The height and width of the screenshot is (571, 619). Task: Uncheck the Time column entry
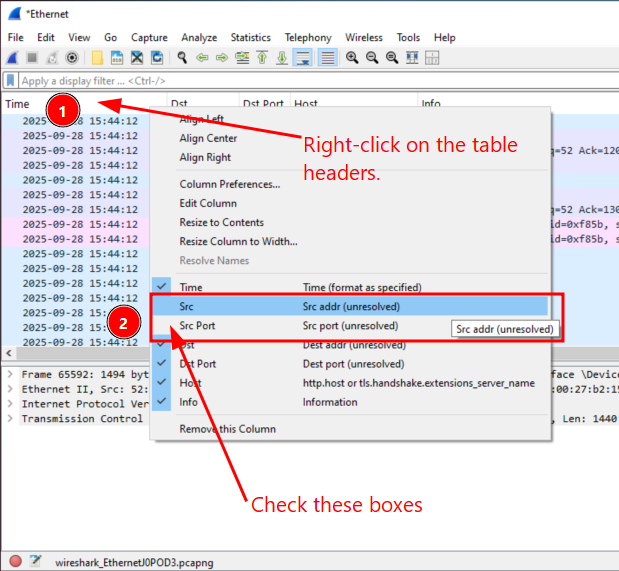pyautogui.click(x=162, y=287)
